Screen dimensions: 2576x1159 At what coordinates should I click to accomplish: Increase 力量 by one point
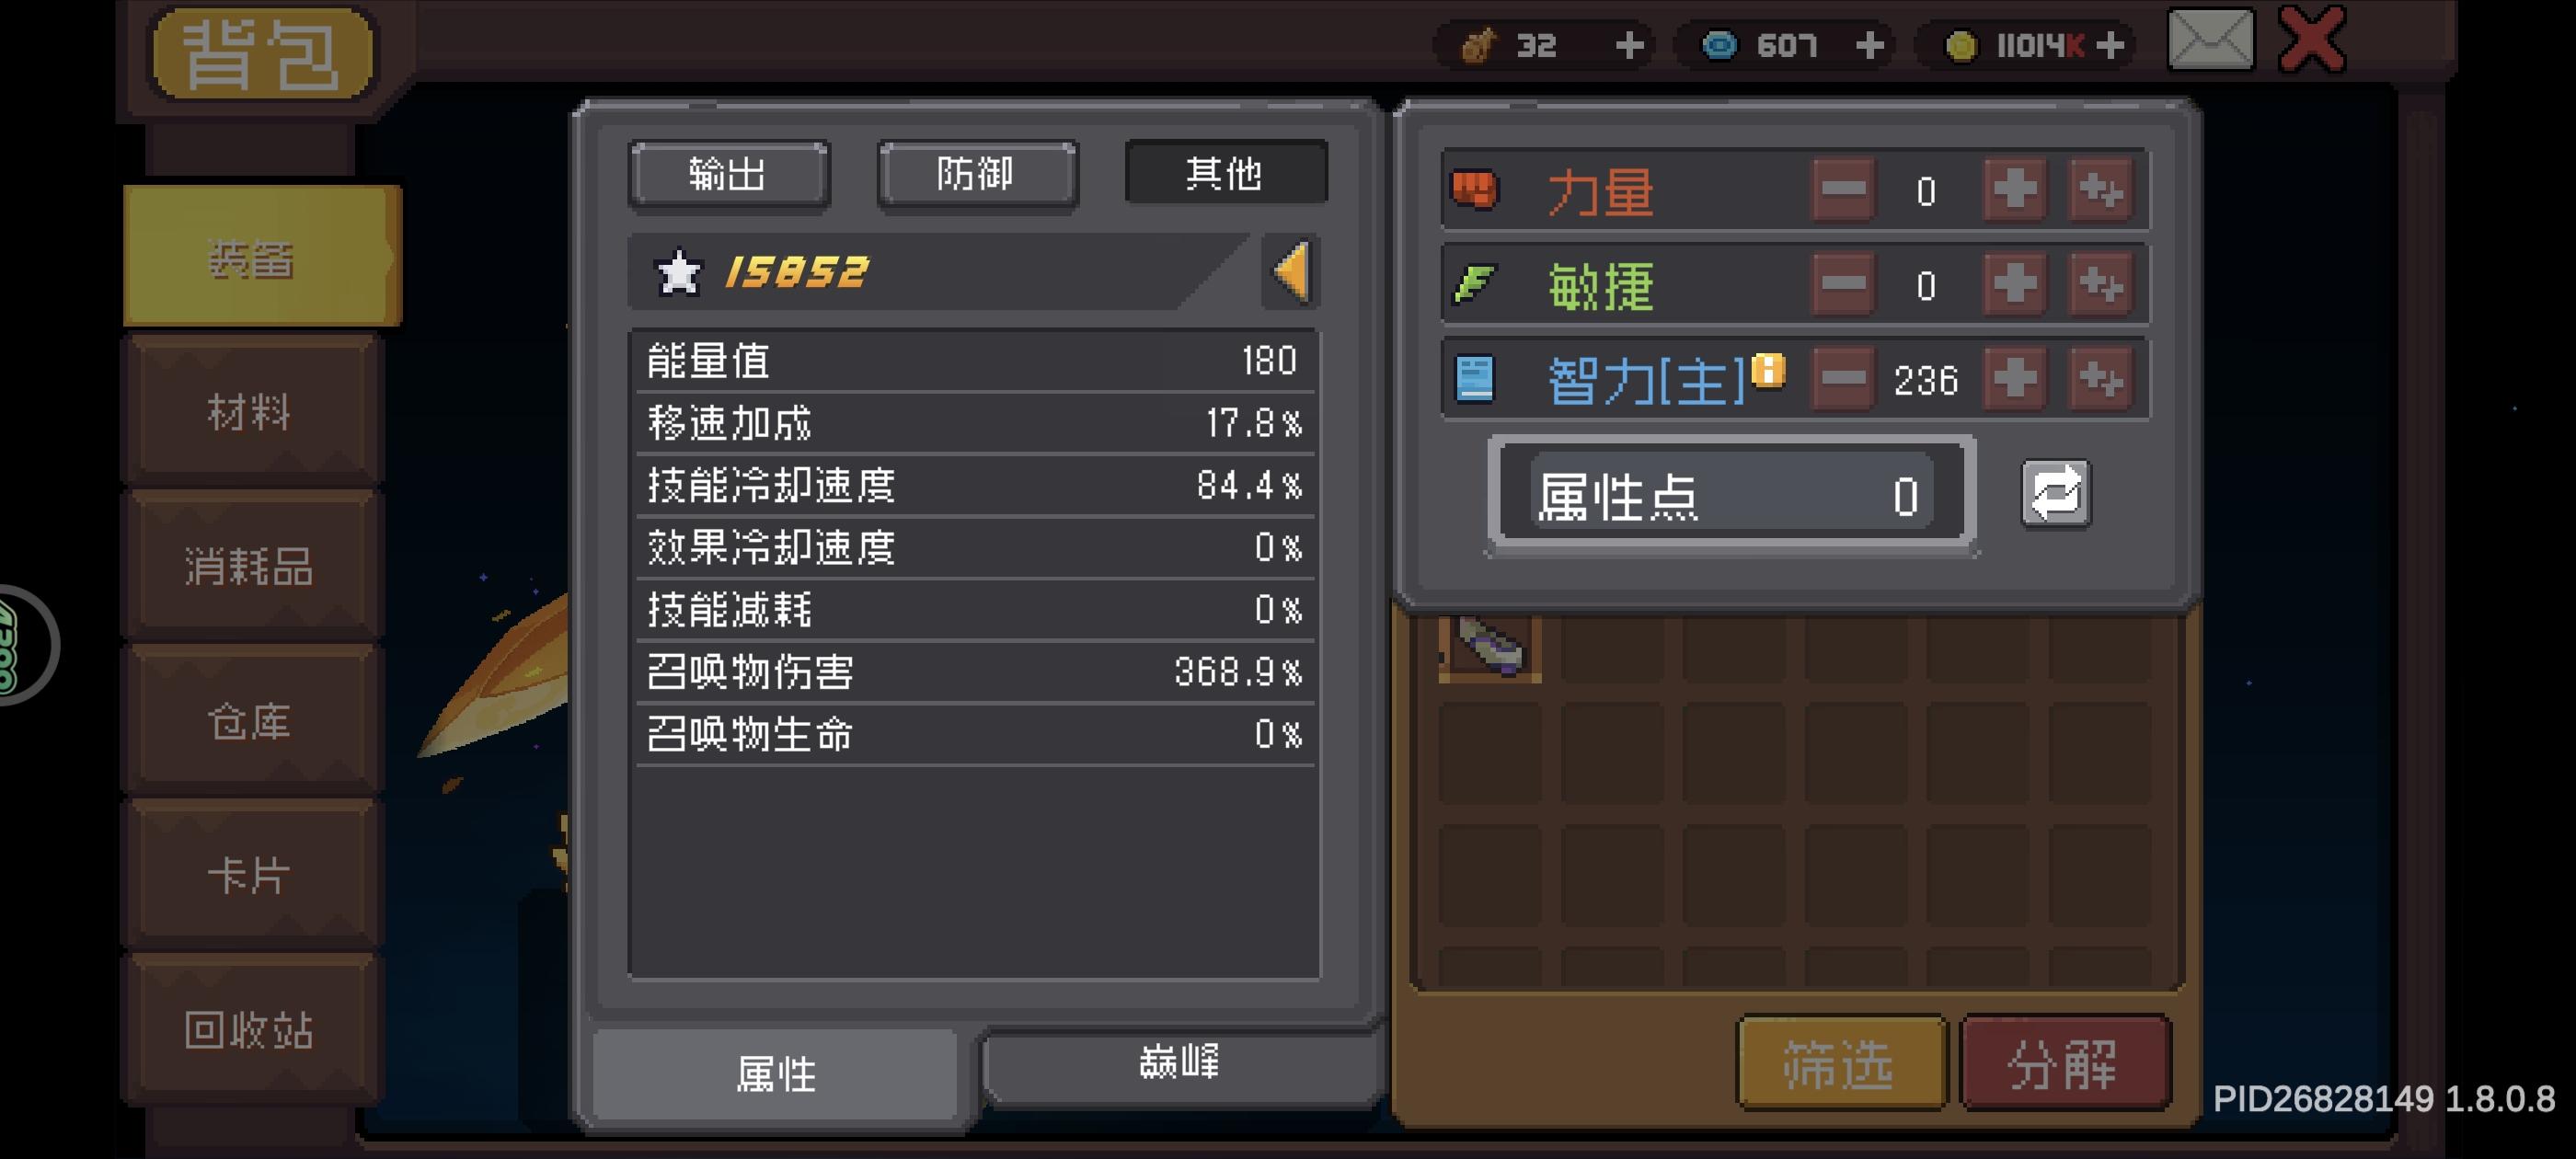coord(2014,190)
